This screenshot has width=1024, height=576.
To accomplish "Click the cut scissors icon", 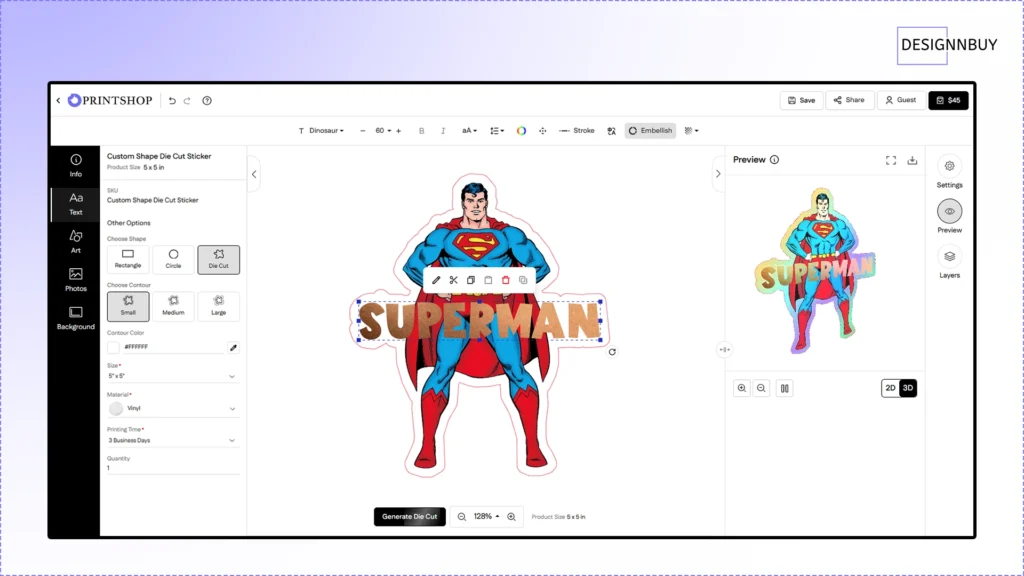I will point(453,280).
